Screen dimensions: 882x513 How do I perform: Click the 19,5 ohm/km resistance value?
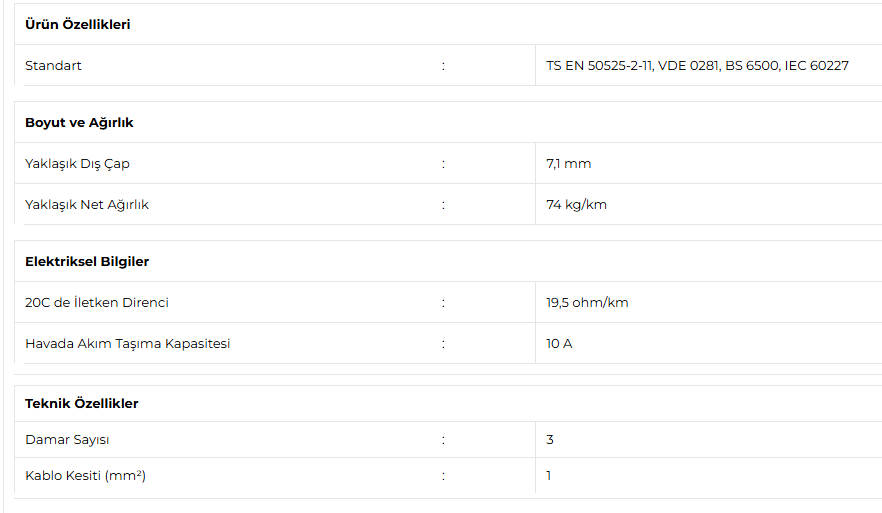click(587, 303)
